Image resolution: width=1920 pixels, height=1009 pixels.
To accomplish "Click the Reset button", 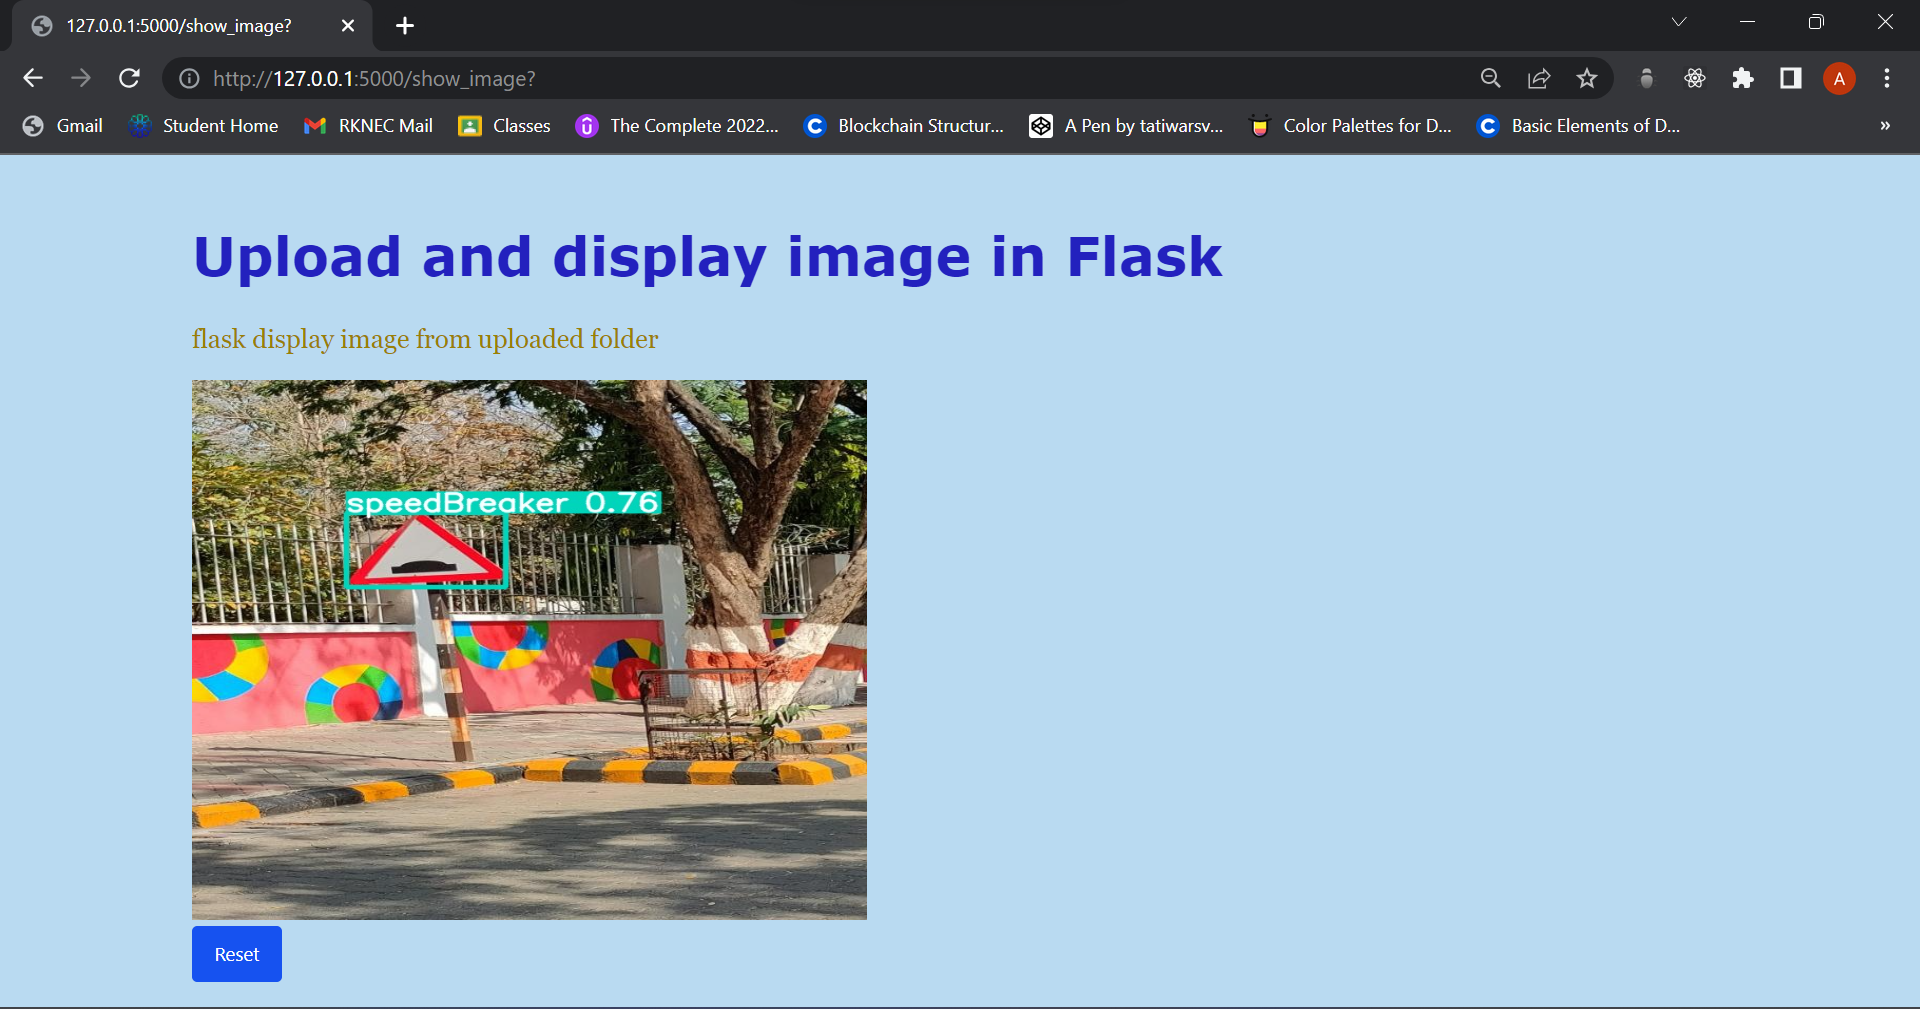I will point(236,954).
